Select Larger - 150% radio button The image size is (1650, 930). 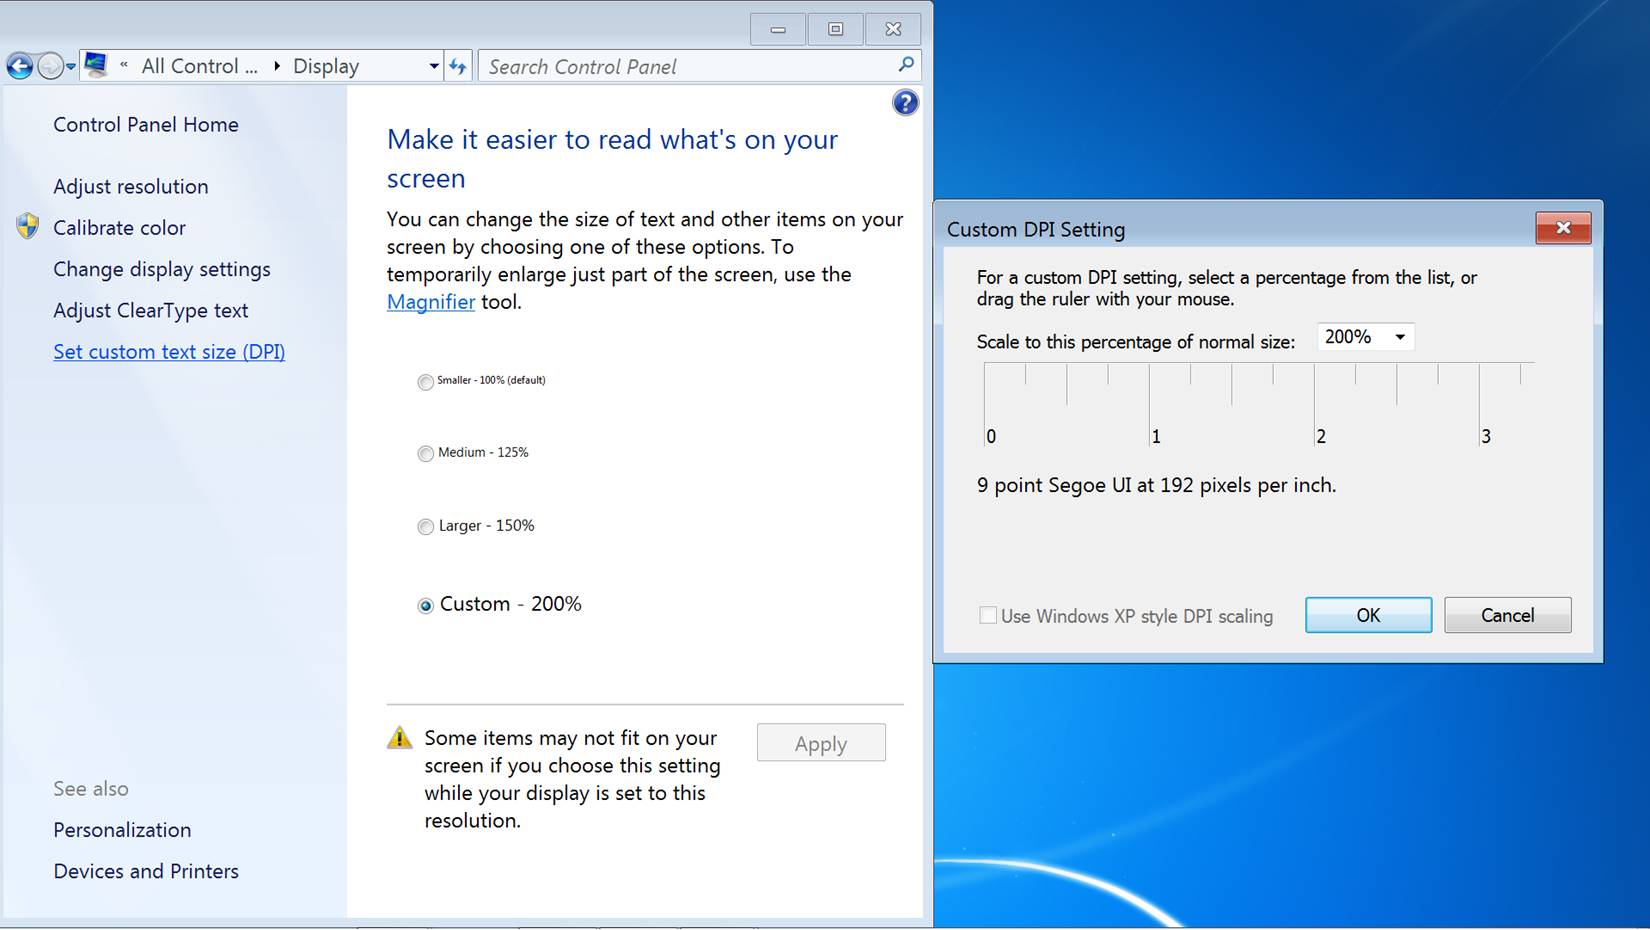[426, 527]
